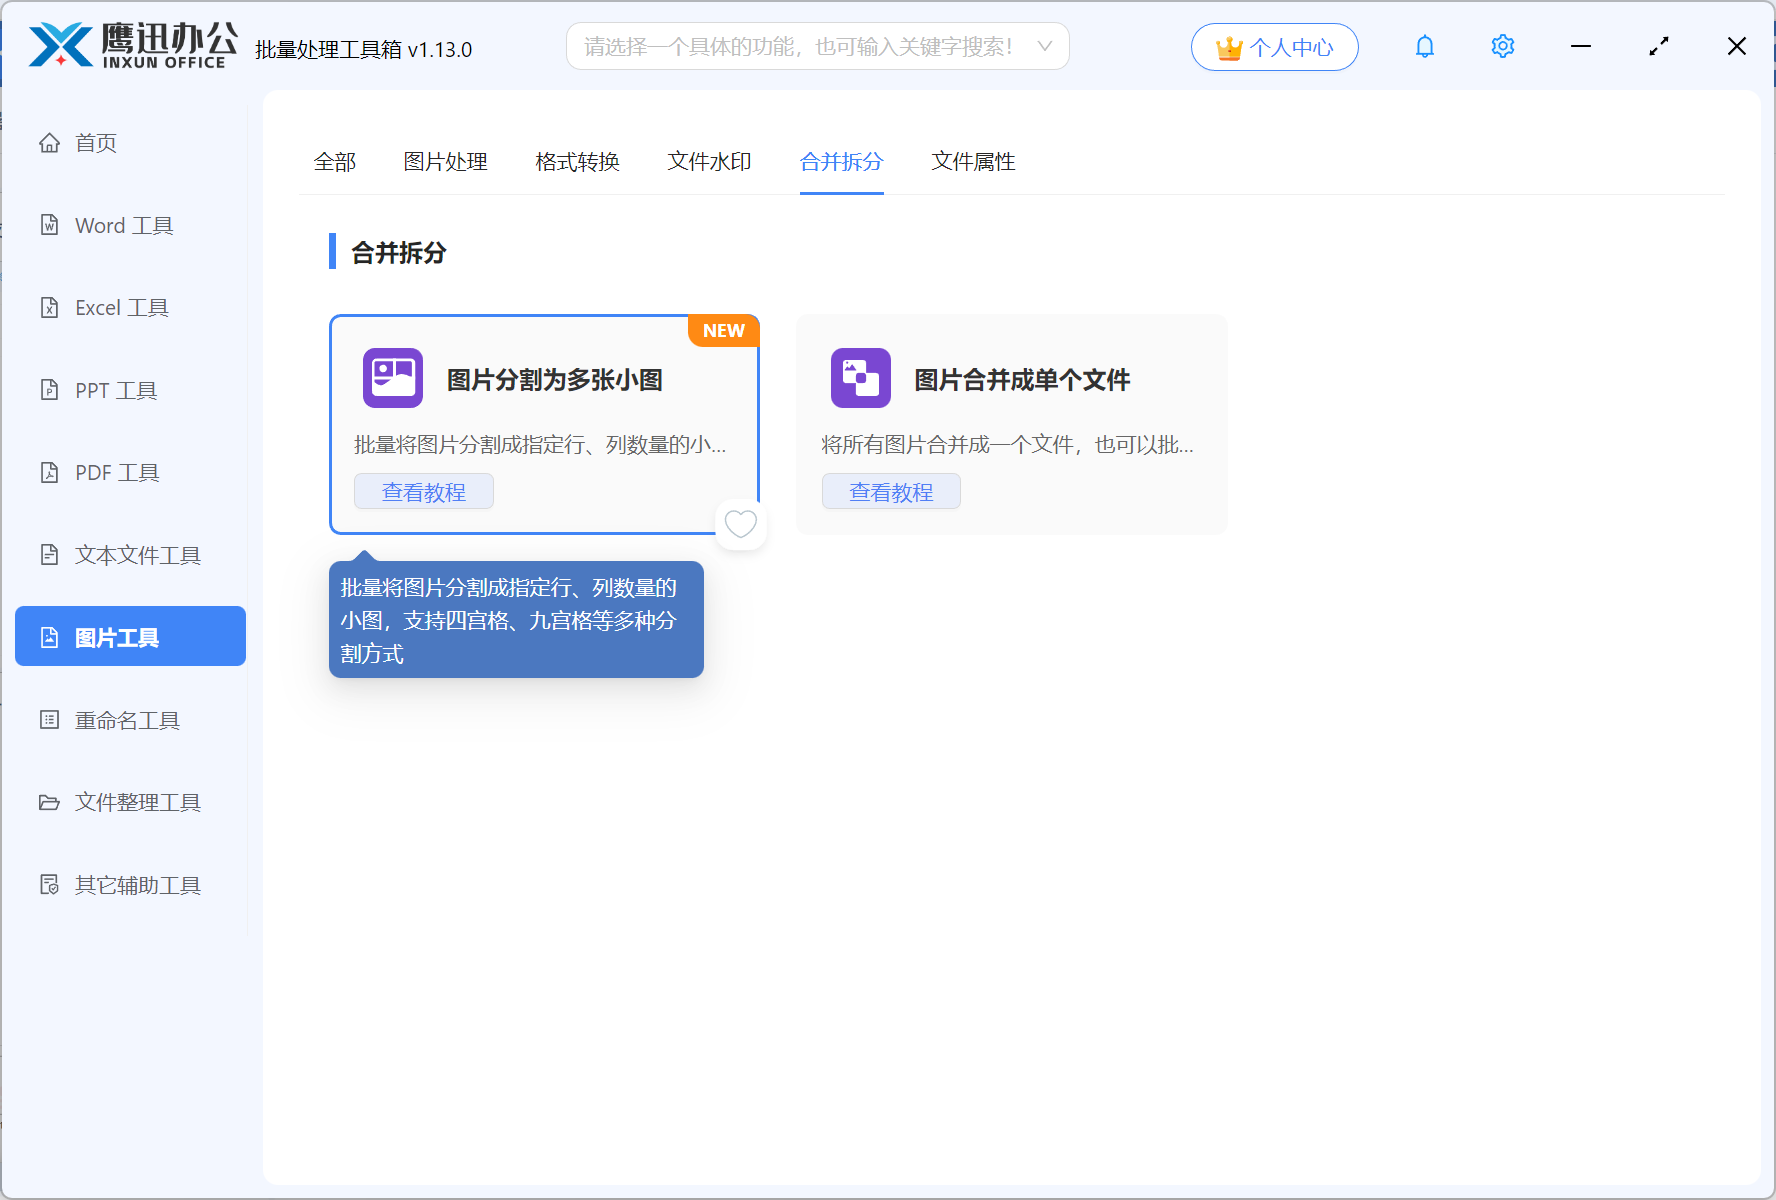Expand the function search dropdown
This screenshot has height=1200, width=1776.
pyautogui.click(x=1044, y=46)
